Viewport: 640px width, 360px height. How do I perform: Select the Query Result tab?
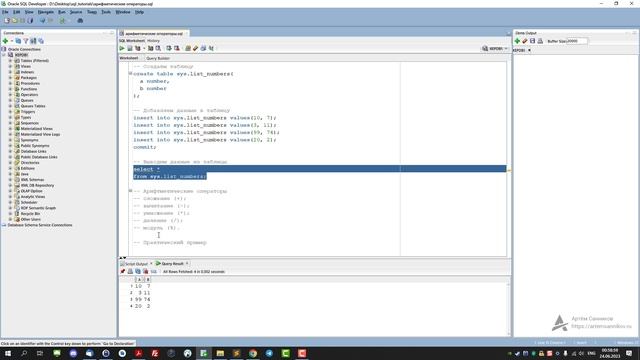[172, 264]
